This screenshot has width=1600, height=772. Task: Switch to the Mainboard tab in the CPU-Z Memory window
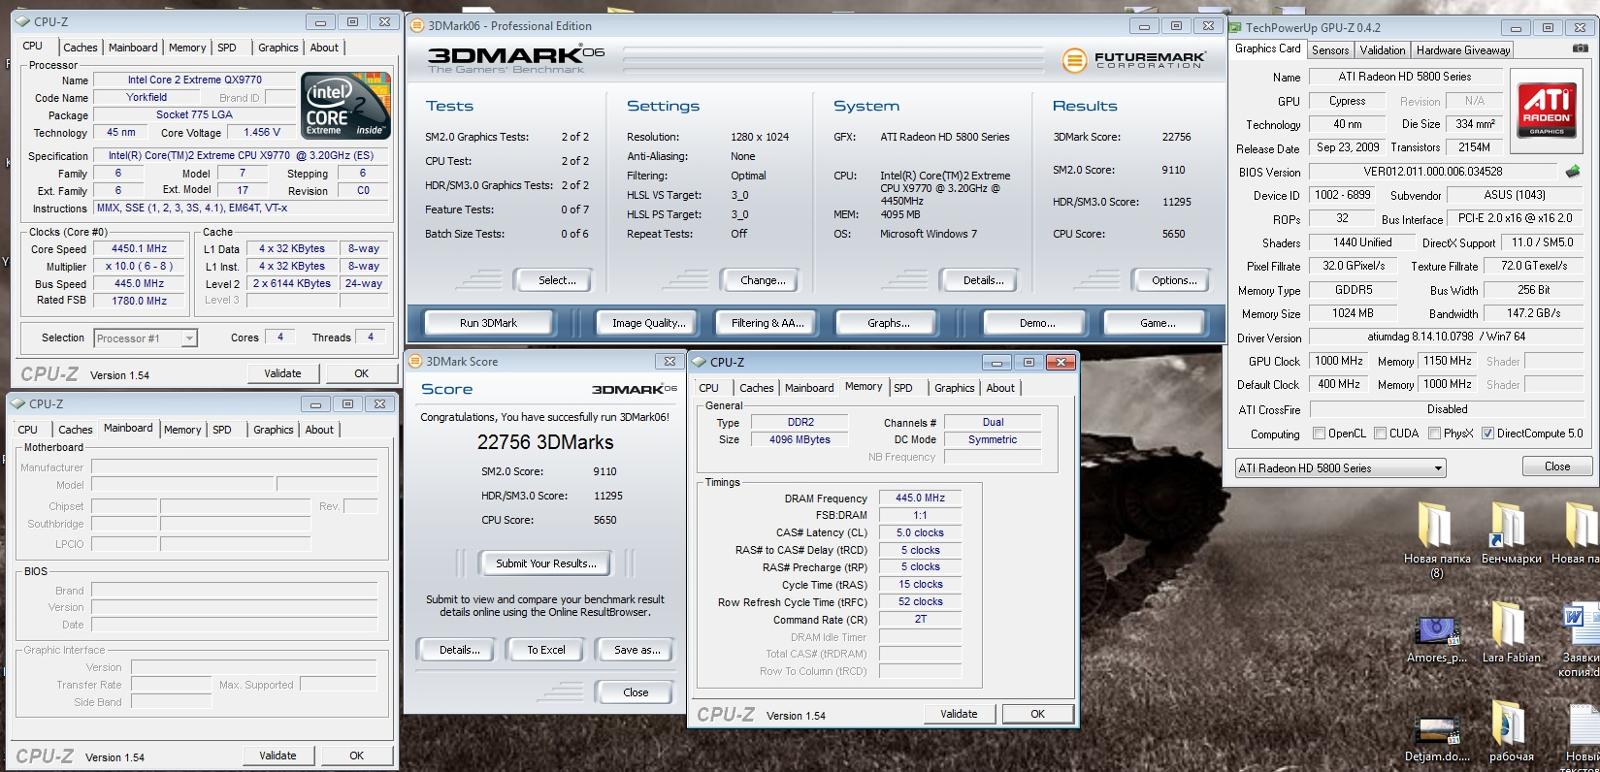(809, 388)
